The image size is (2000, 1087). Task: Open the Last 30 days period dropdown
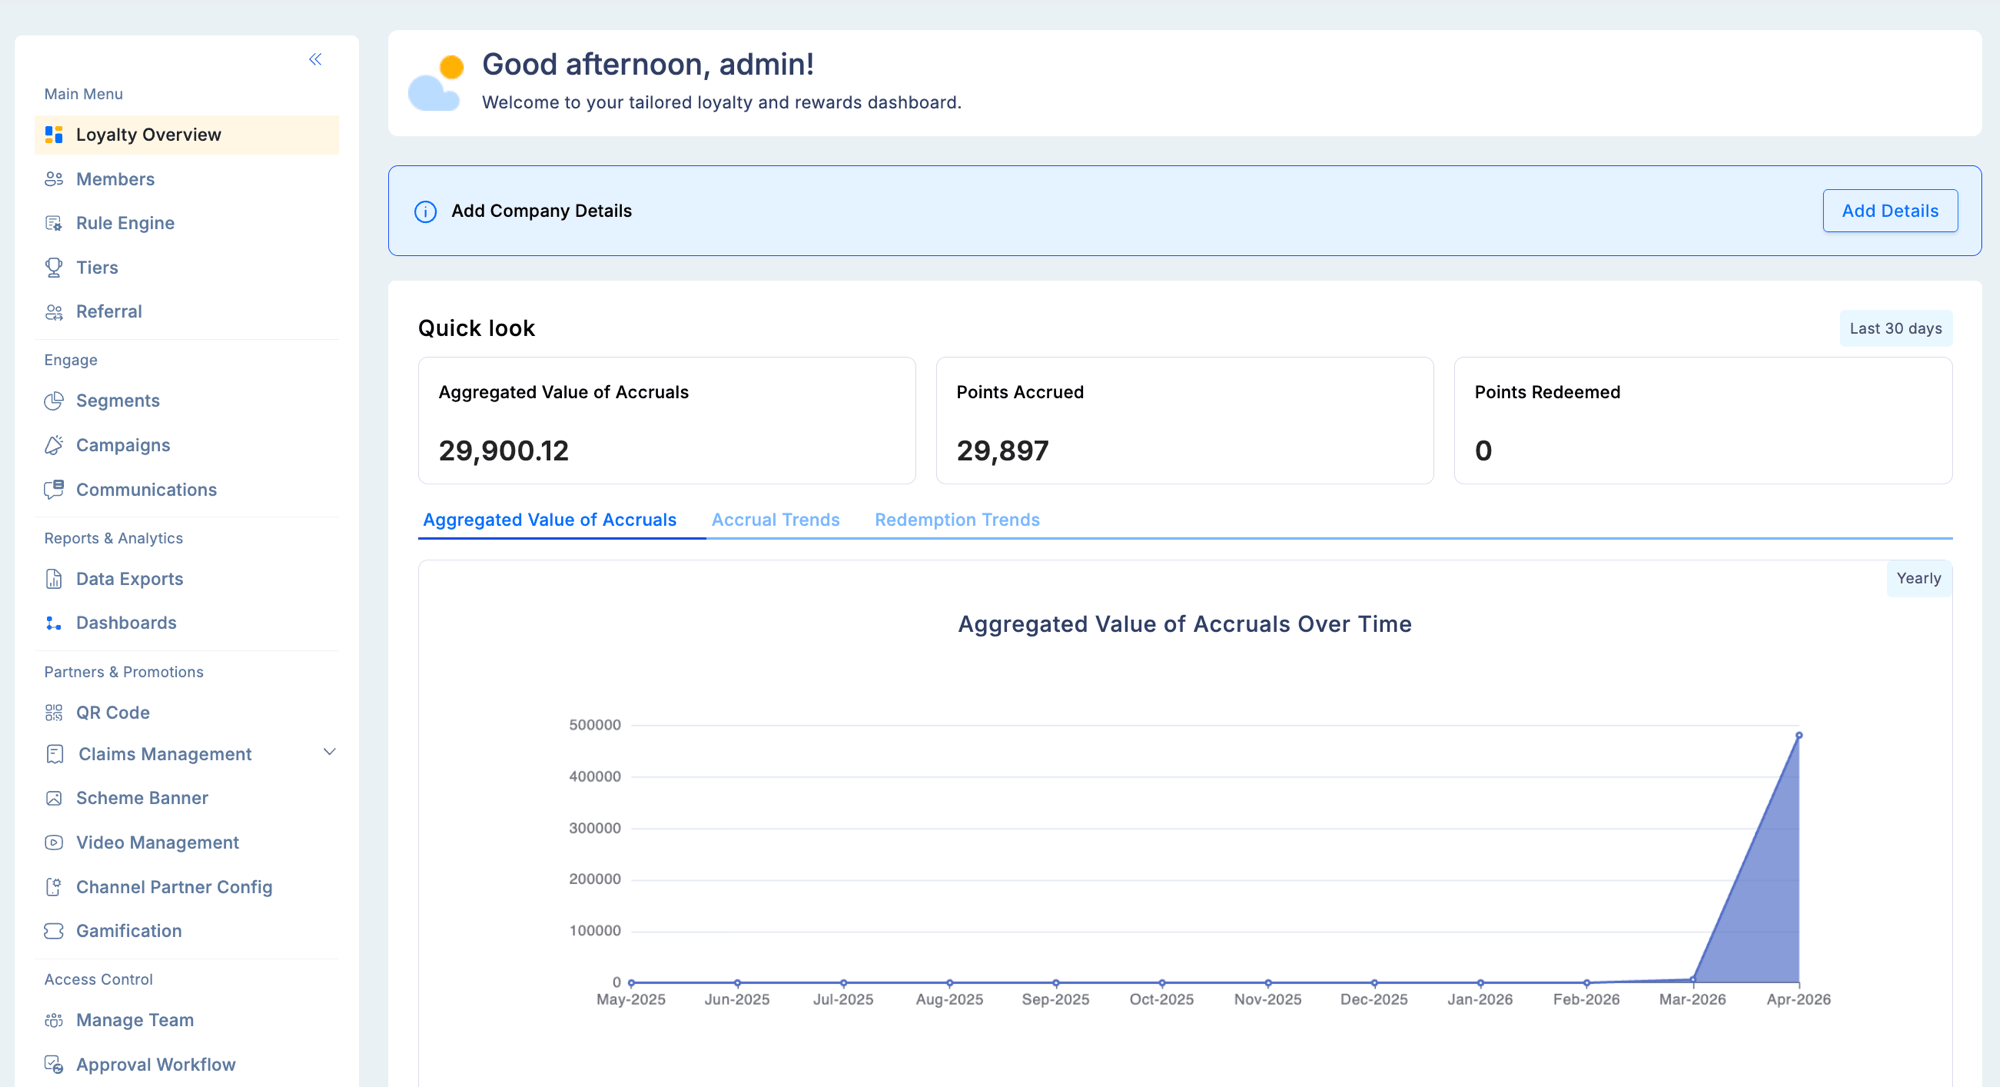[1895, 328]
